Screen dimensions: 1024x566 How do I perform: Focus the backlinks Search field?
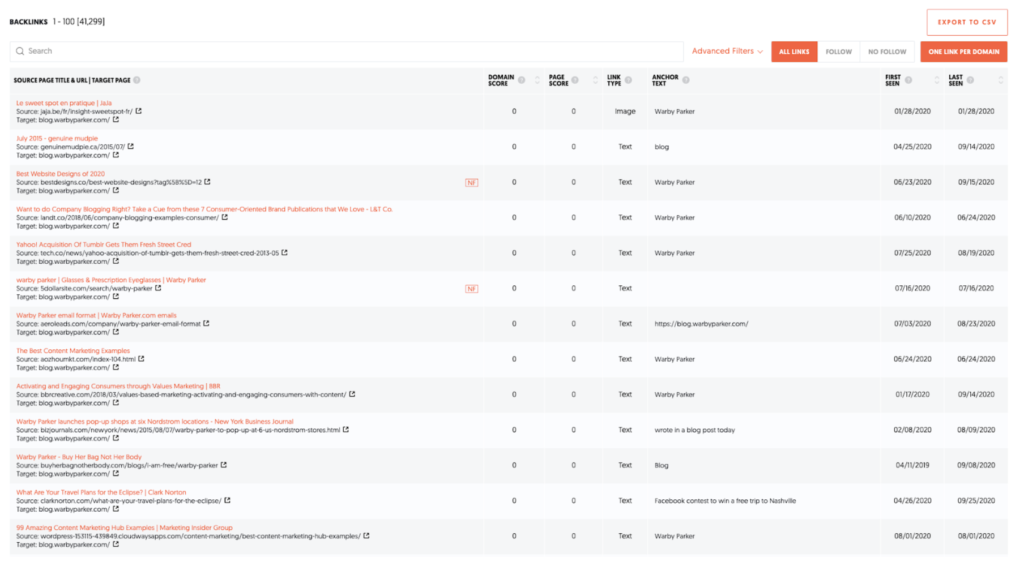tap(347, 51)
